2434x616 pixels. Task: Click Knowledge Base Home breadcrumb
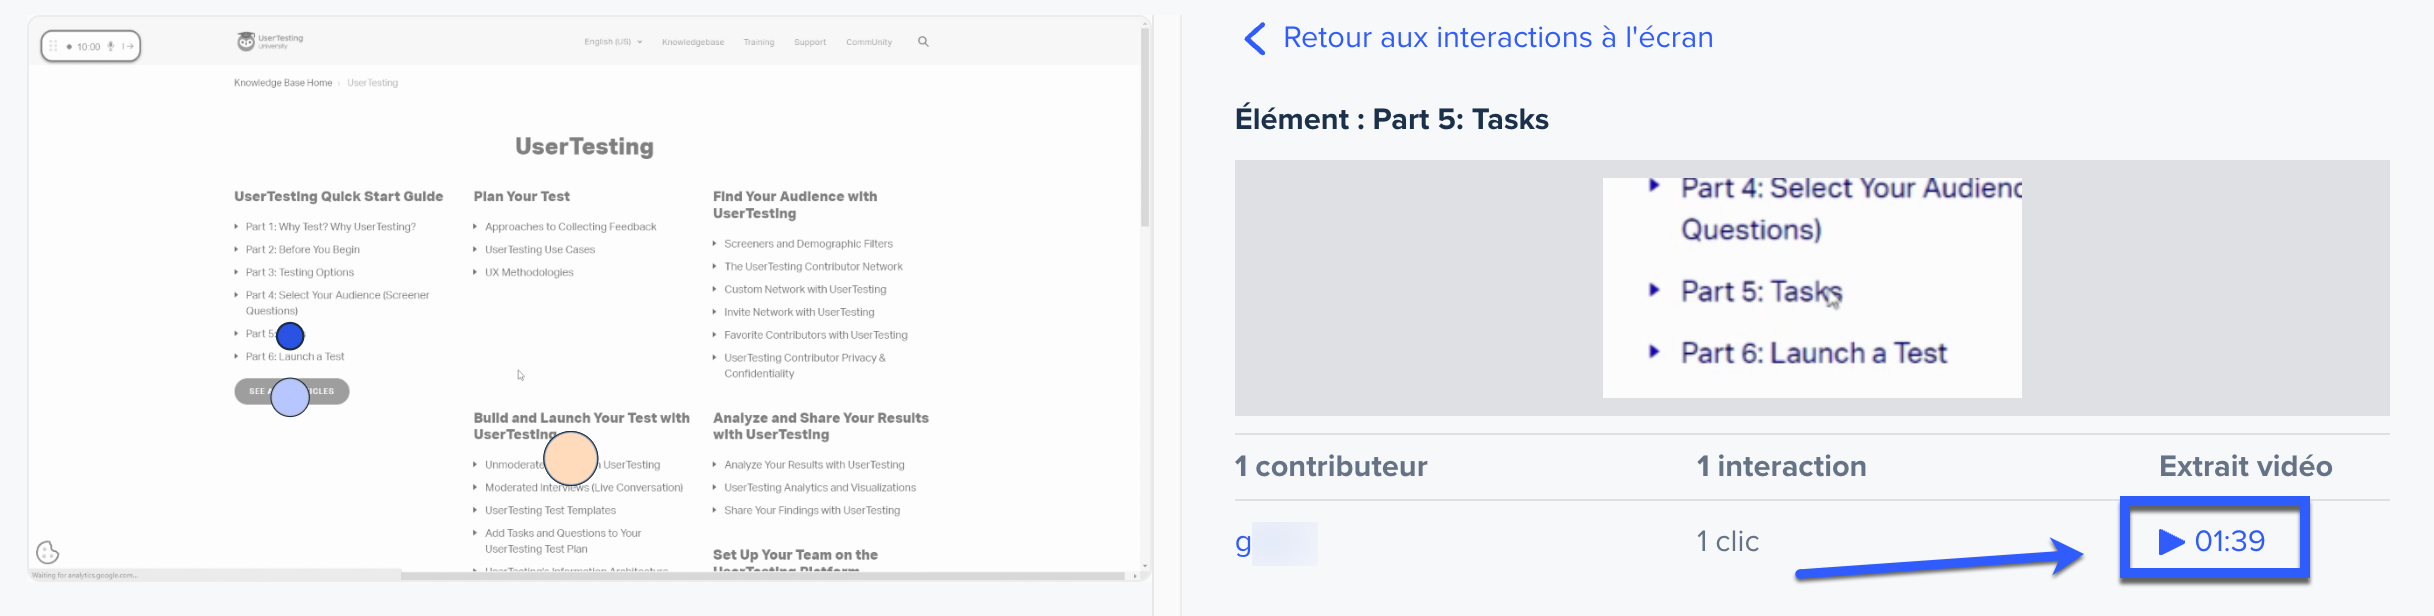coord(283,83)
